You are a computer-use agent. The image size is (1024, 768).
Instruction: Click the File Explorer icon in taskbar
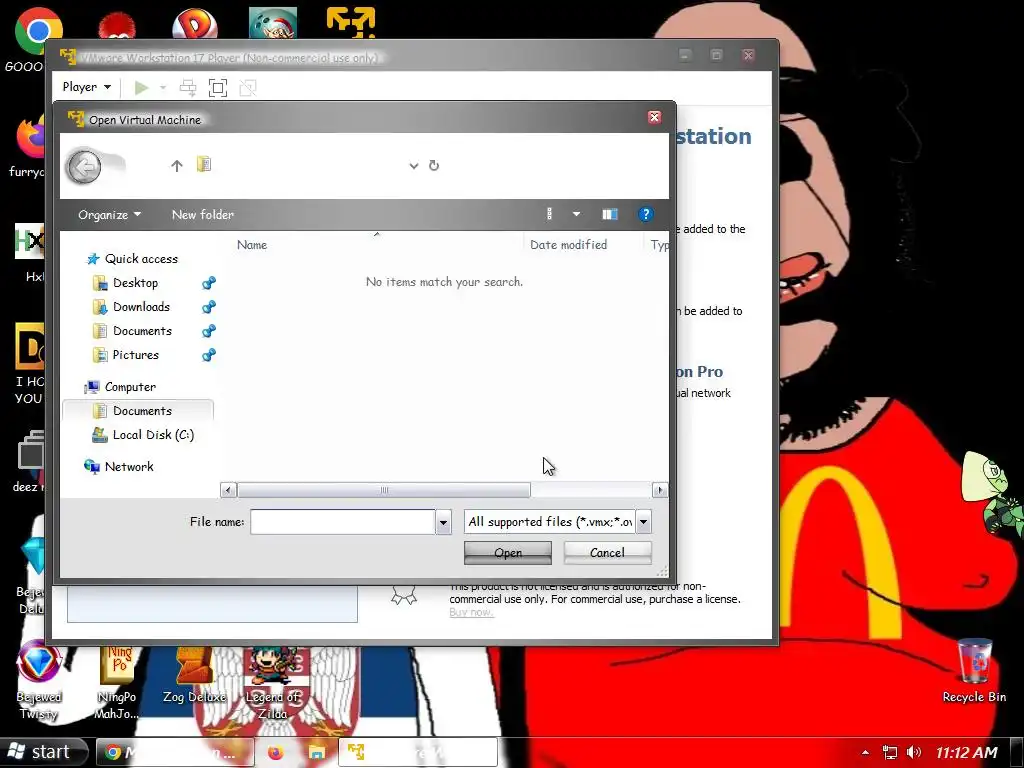pos(317,753)
